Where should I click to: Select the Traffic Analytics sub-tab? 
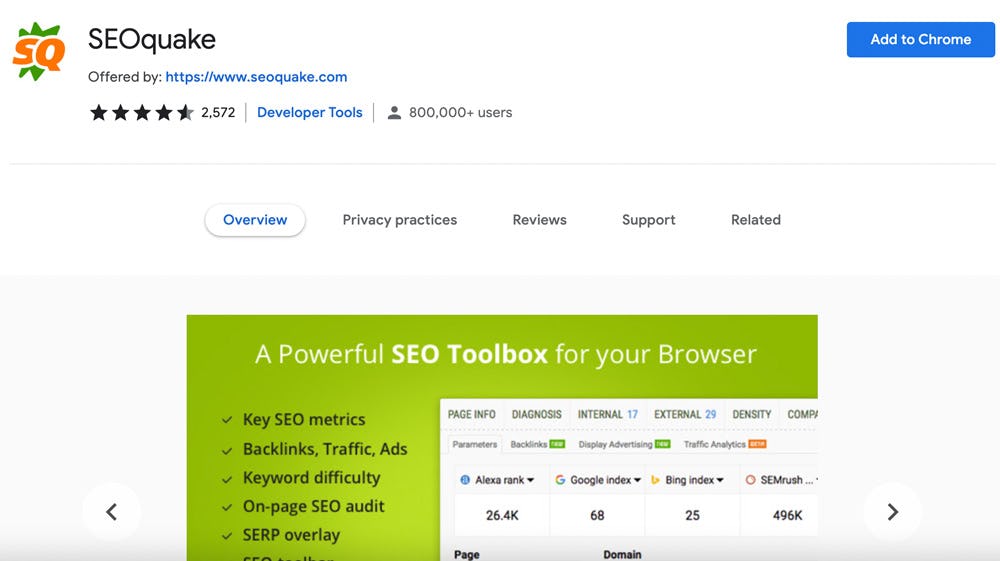724,444
